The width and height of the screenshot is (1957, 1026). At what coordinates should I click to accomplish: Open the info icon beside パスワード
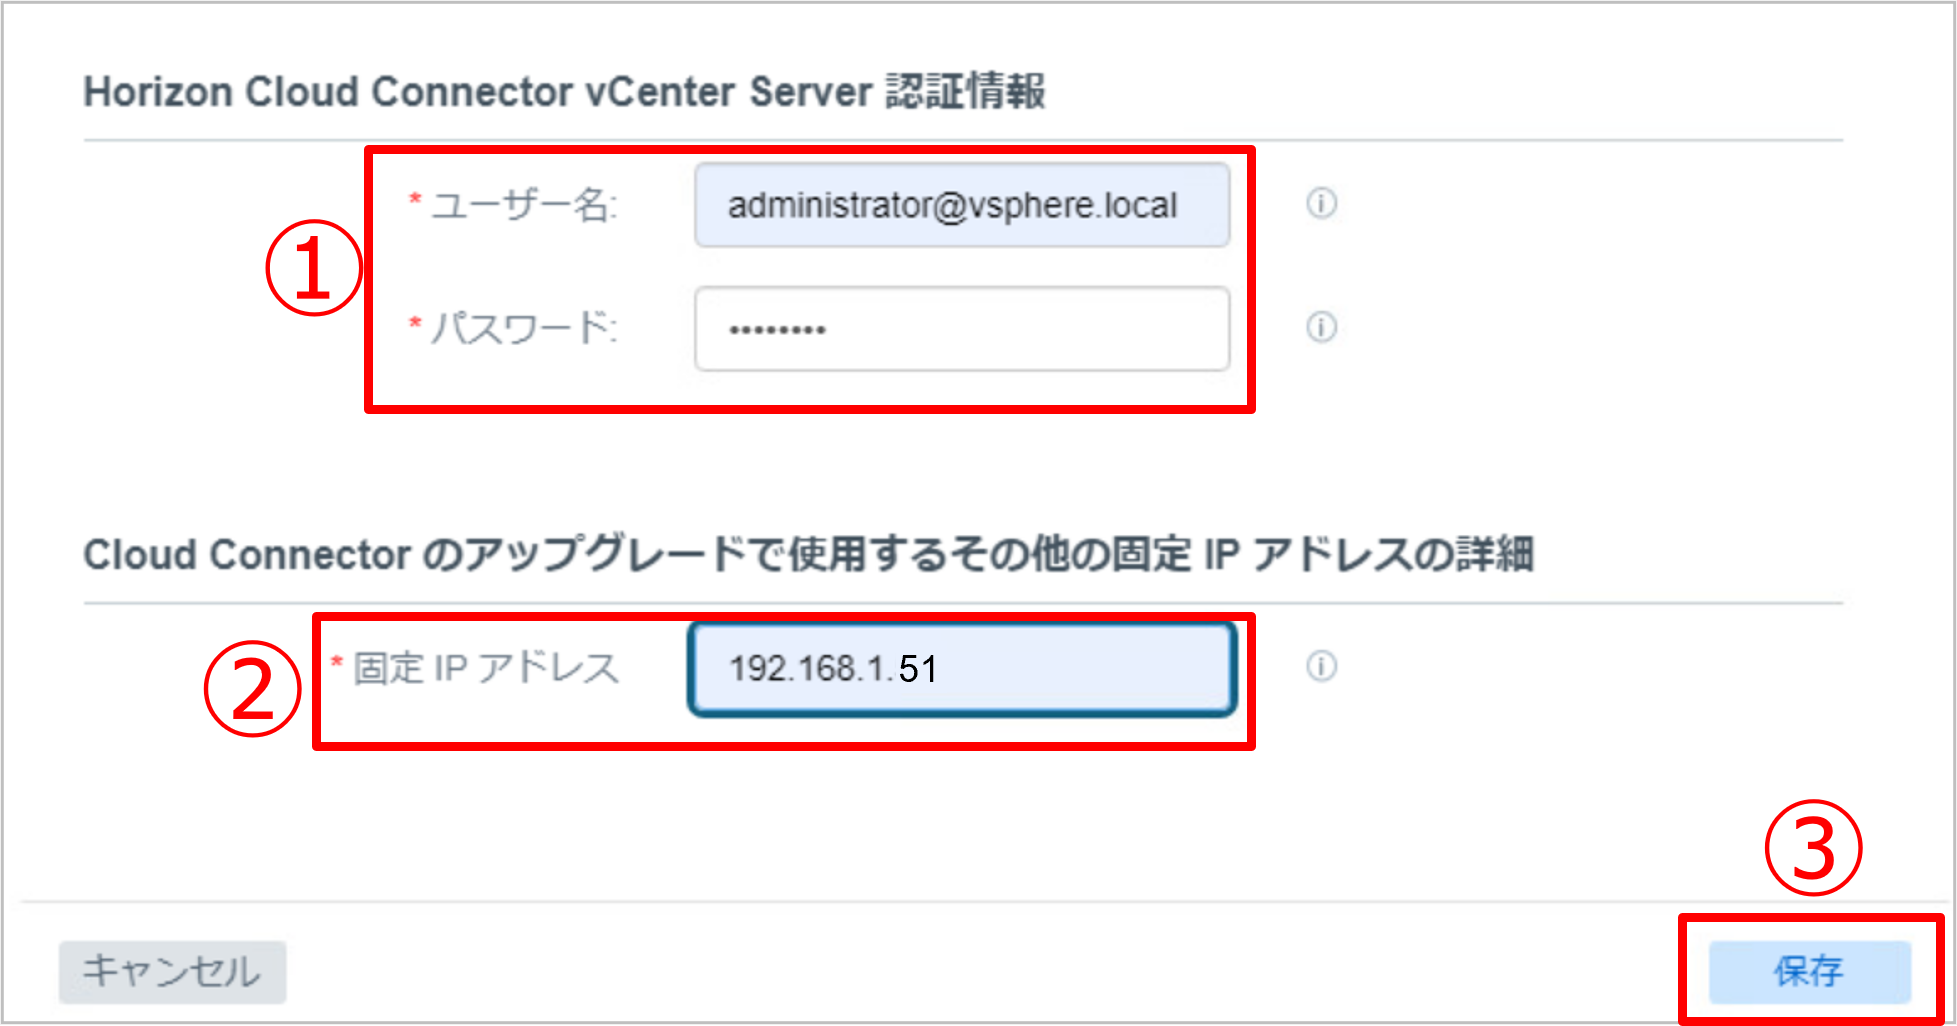1321,327
